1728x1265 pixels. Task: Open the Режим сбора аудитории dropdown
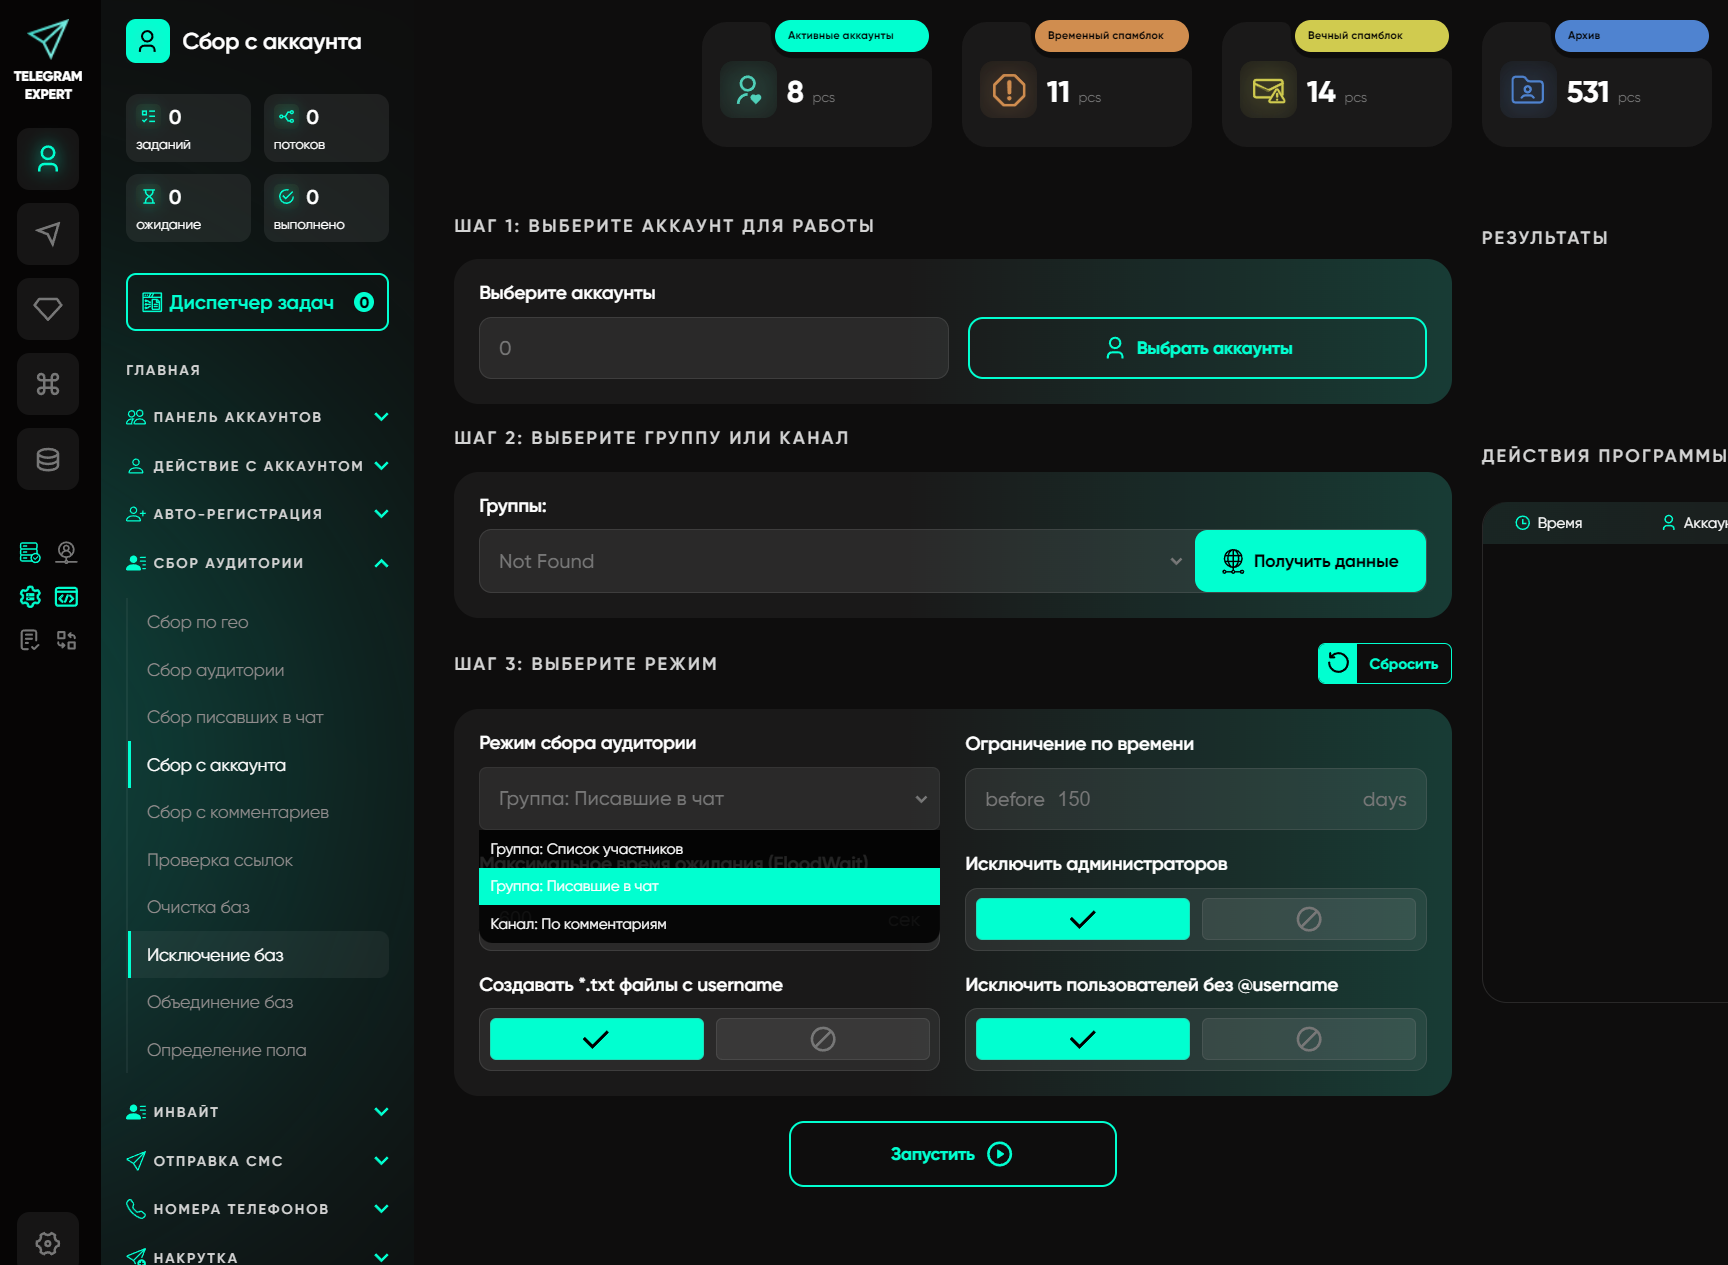(709, 798)
